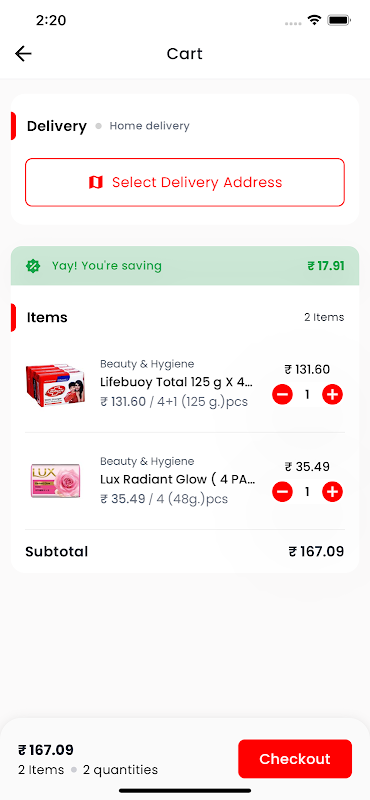
Task: Select the Lifebuoy Total 125 g product name
Action: pos(177,382)
